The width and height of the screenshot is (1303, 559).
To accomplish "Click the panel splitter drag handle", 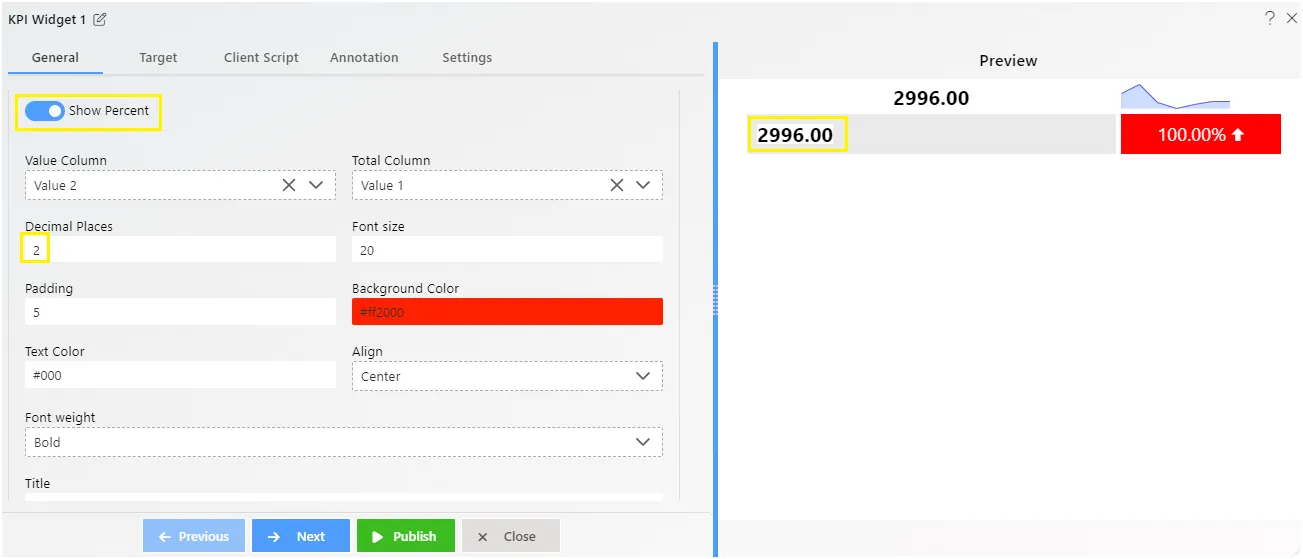I will (x=715, y=299).
